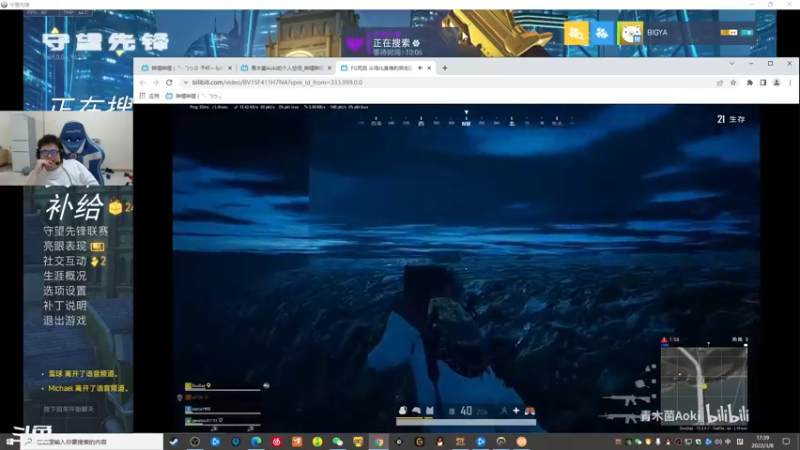Click the BIGYA player avatar
The height and width of the screenshot is (450, 800).
630,33
